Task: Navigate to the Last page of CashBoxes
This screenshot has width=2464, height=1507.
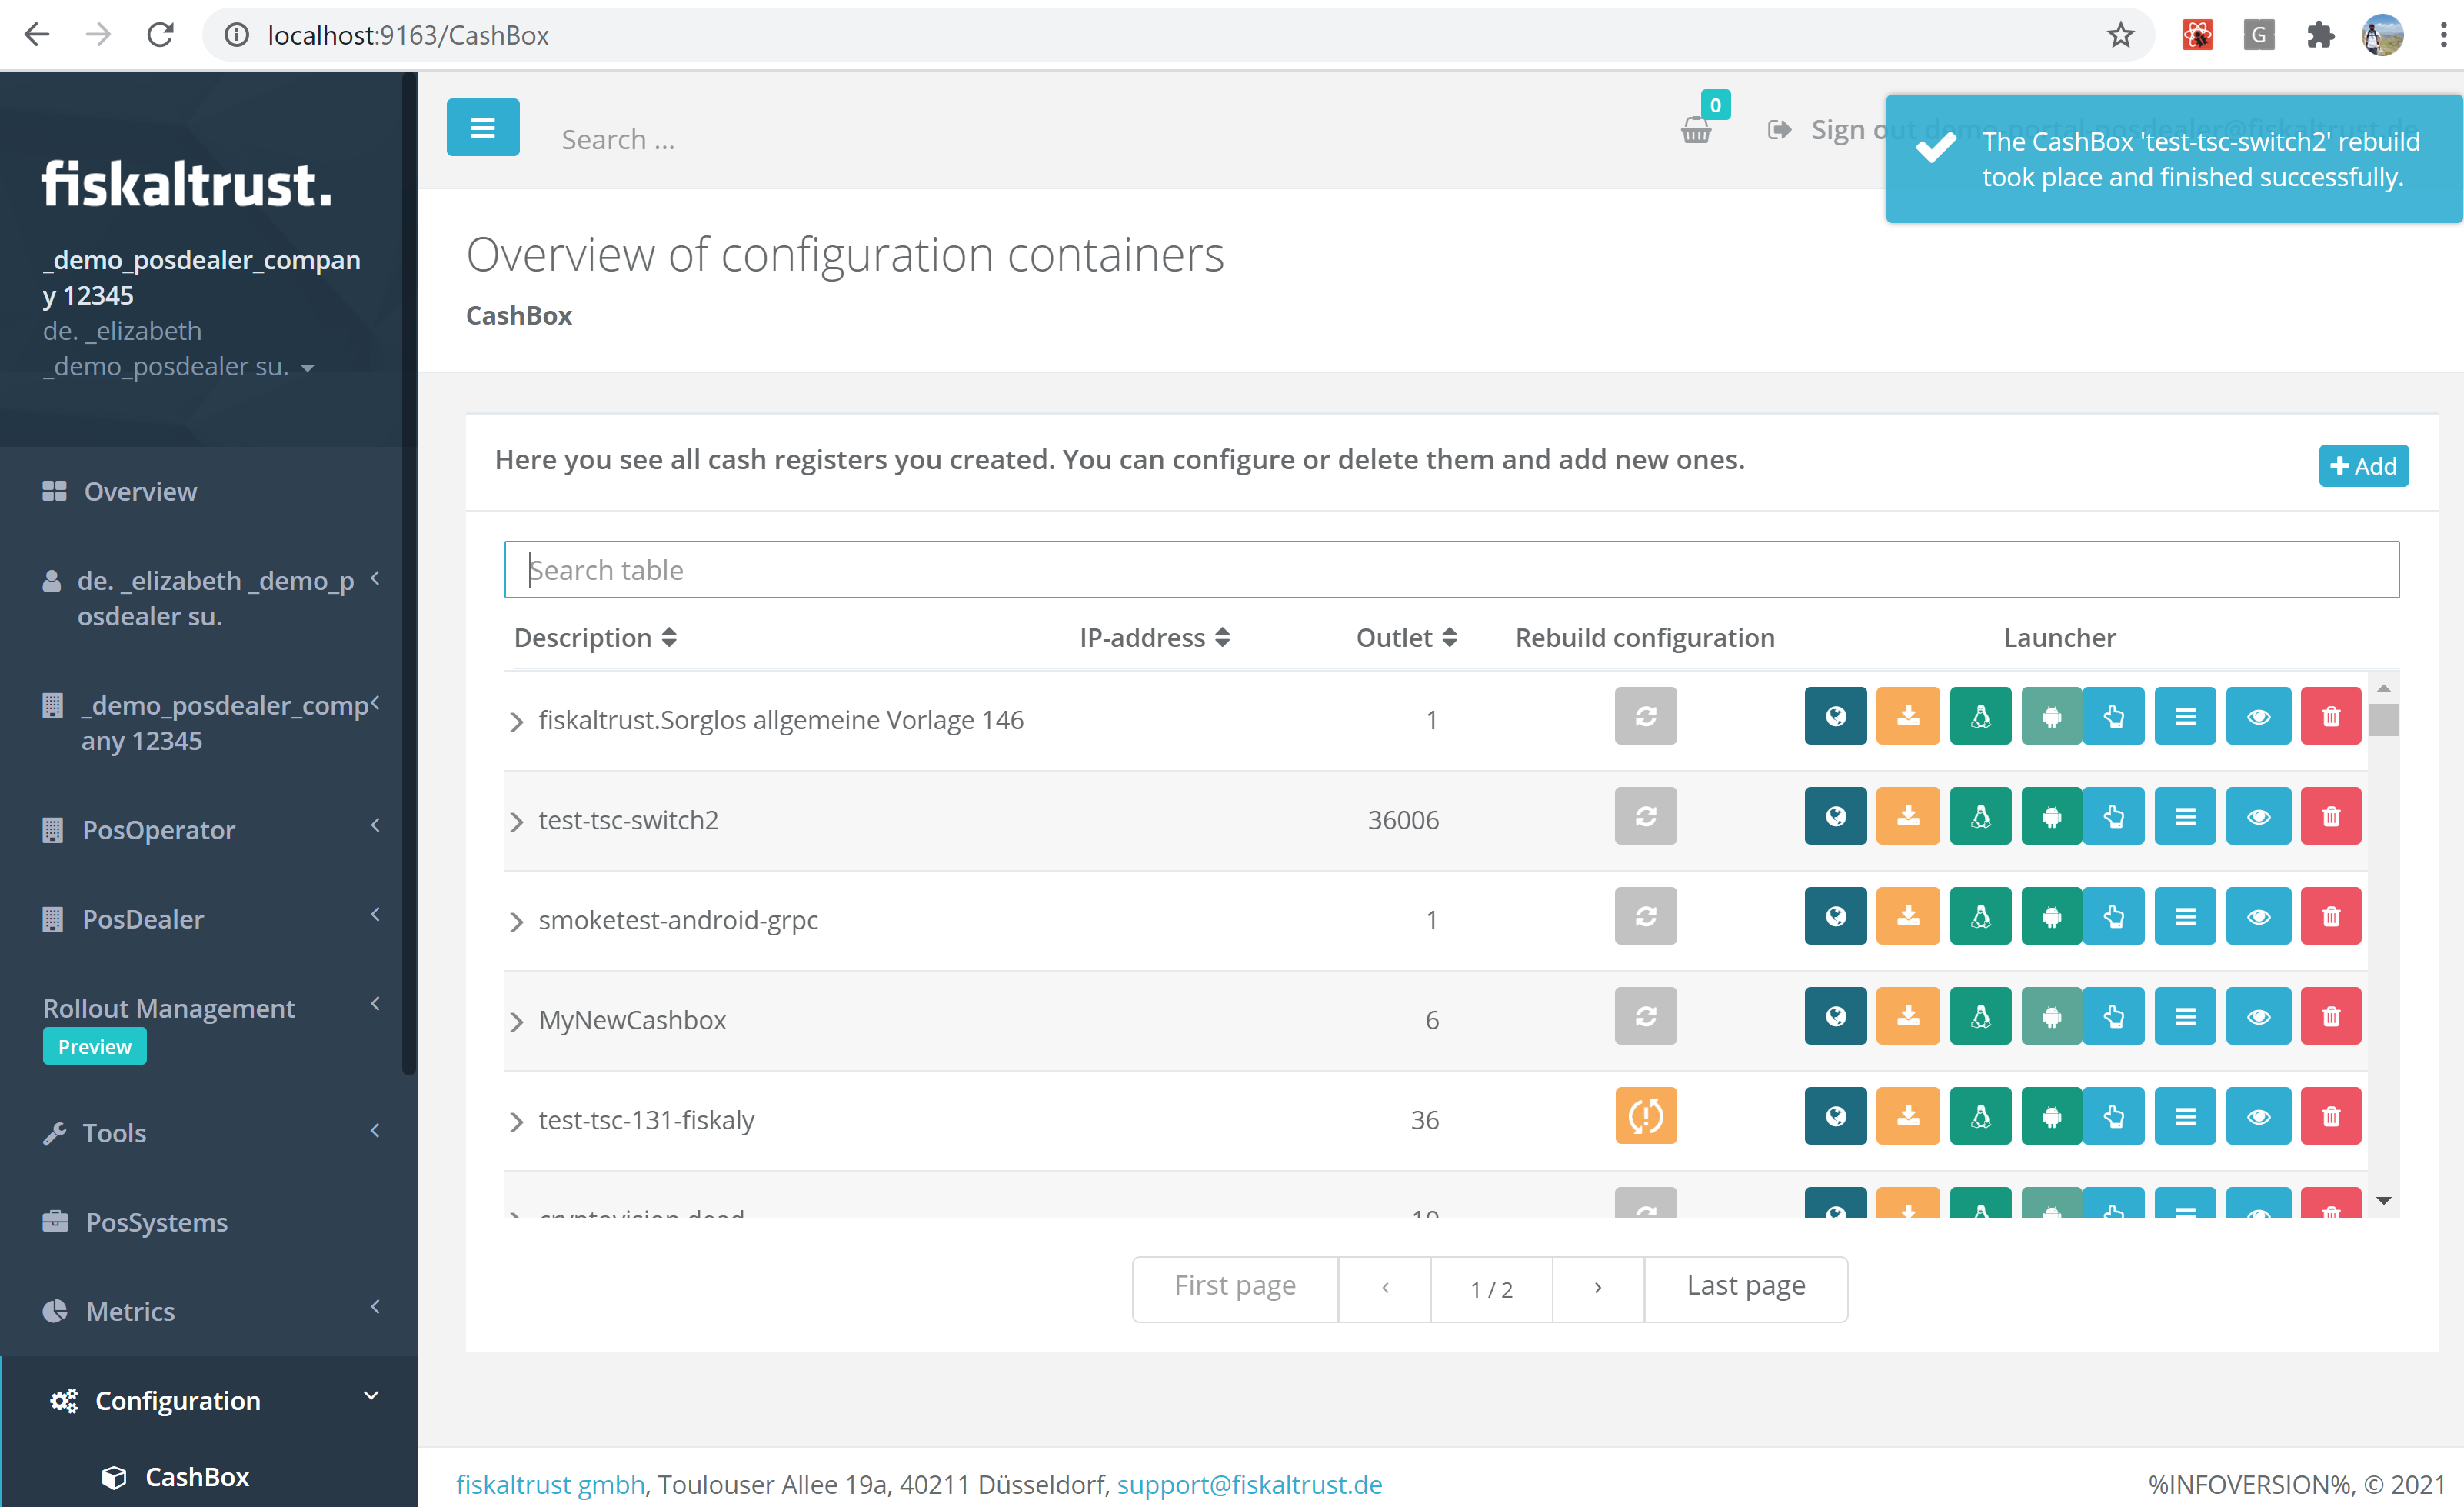Action: tap(1746, 1285)
